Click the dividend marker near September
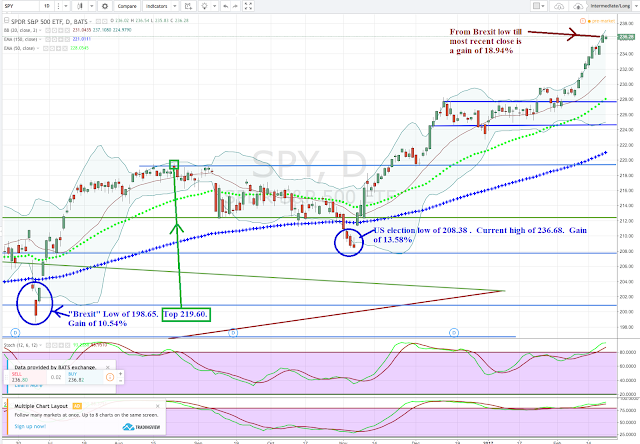The height and width of the screenshot is (444, 640). pyautogui.click(x=233, y=333)
